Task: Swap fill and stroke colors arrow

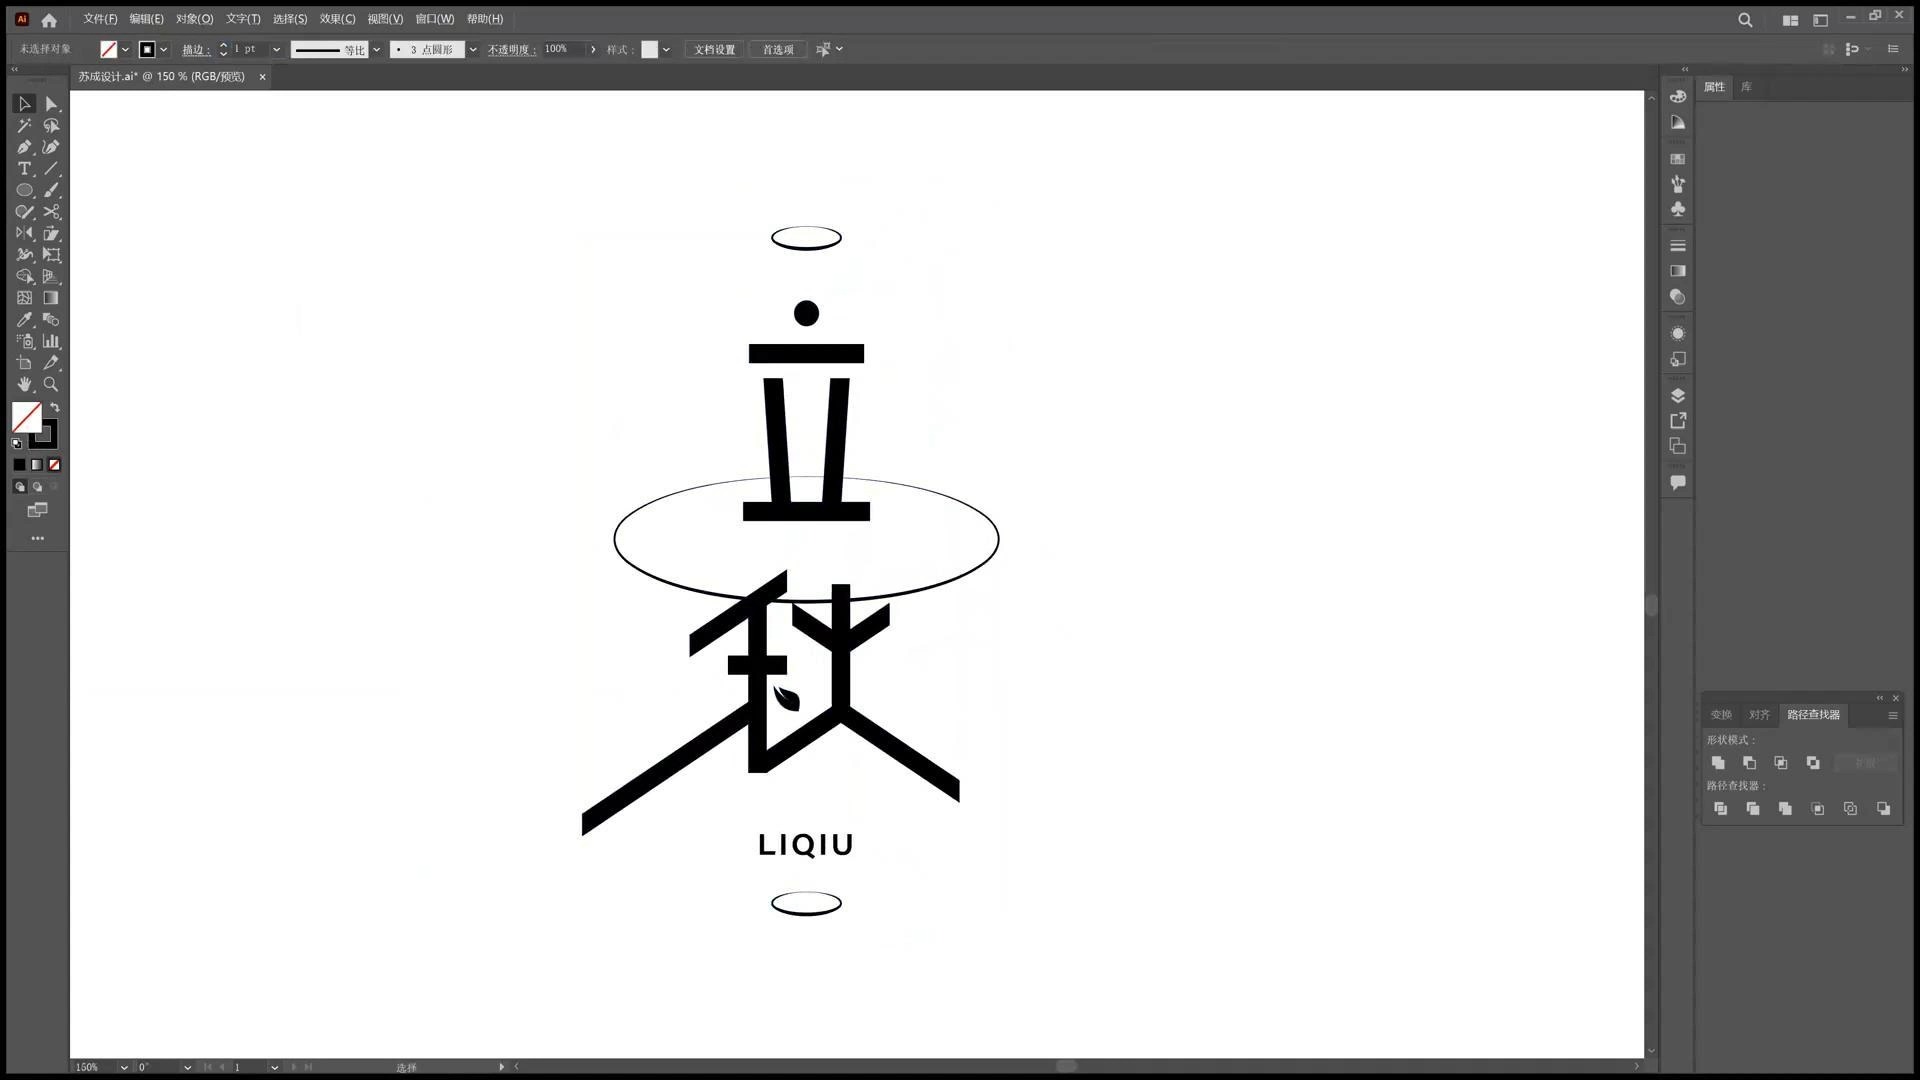Action: 55,408
